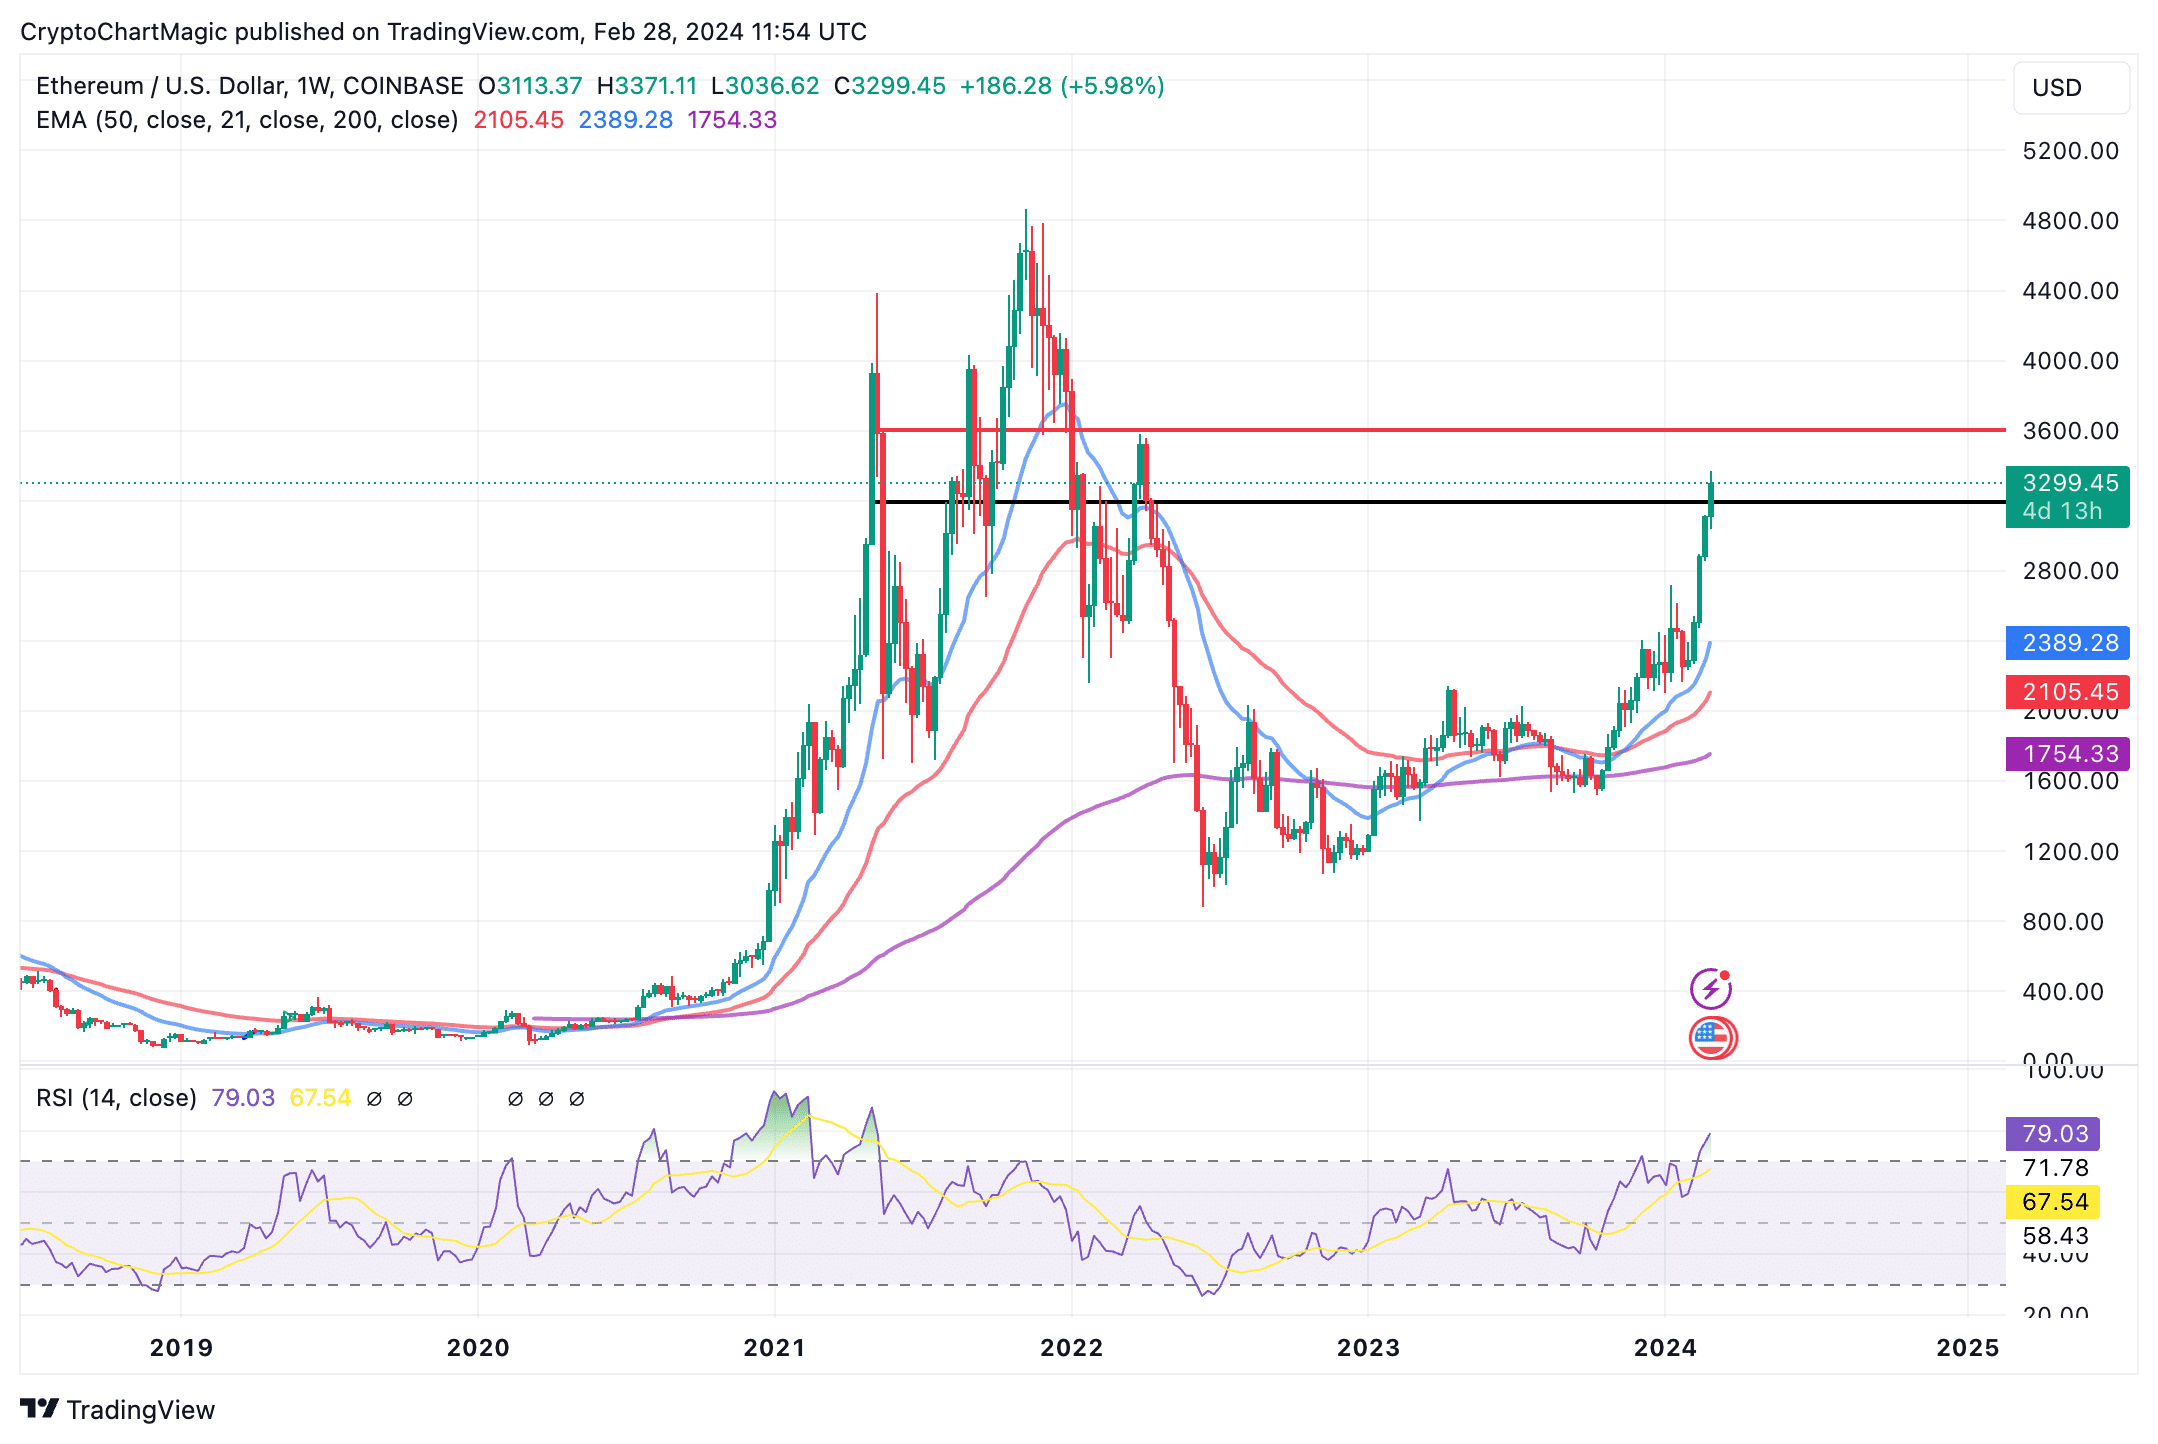2158x1444 pixels.
Task: Click the 4000.00 price axis label
Action: click(2070, 361)
